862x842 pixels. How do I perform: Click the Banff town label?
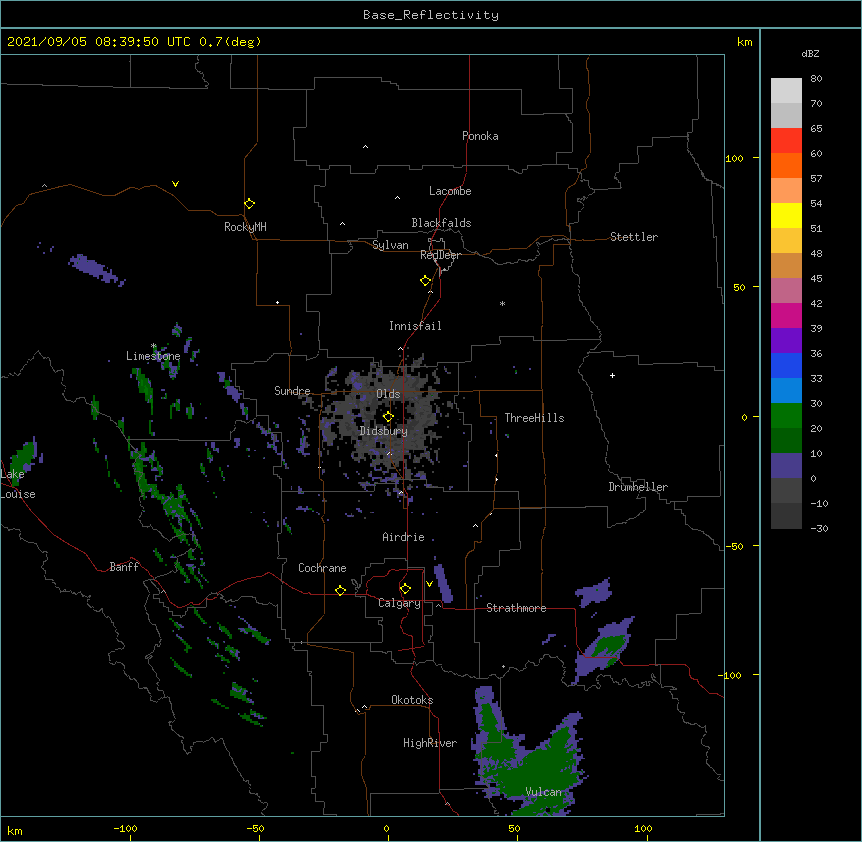click(x=124, y=567)
